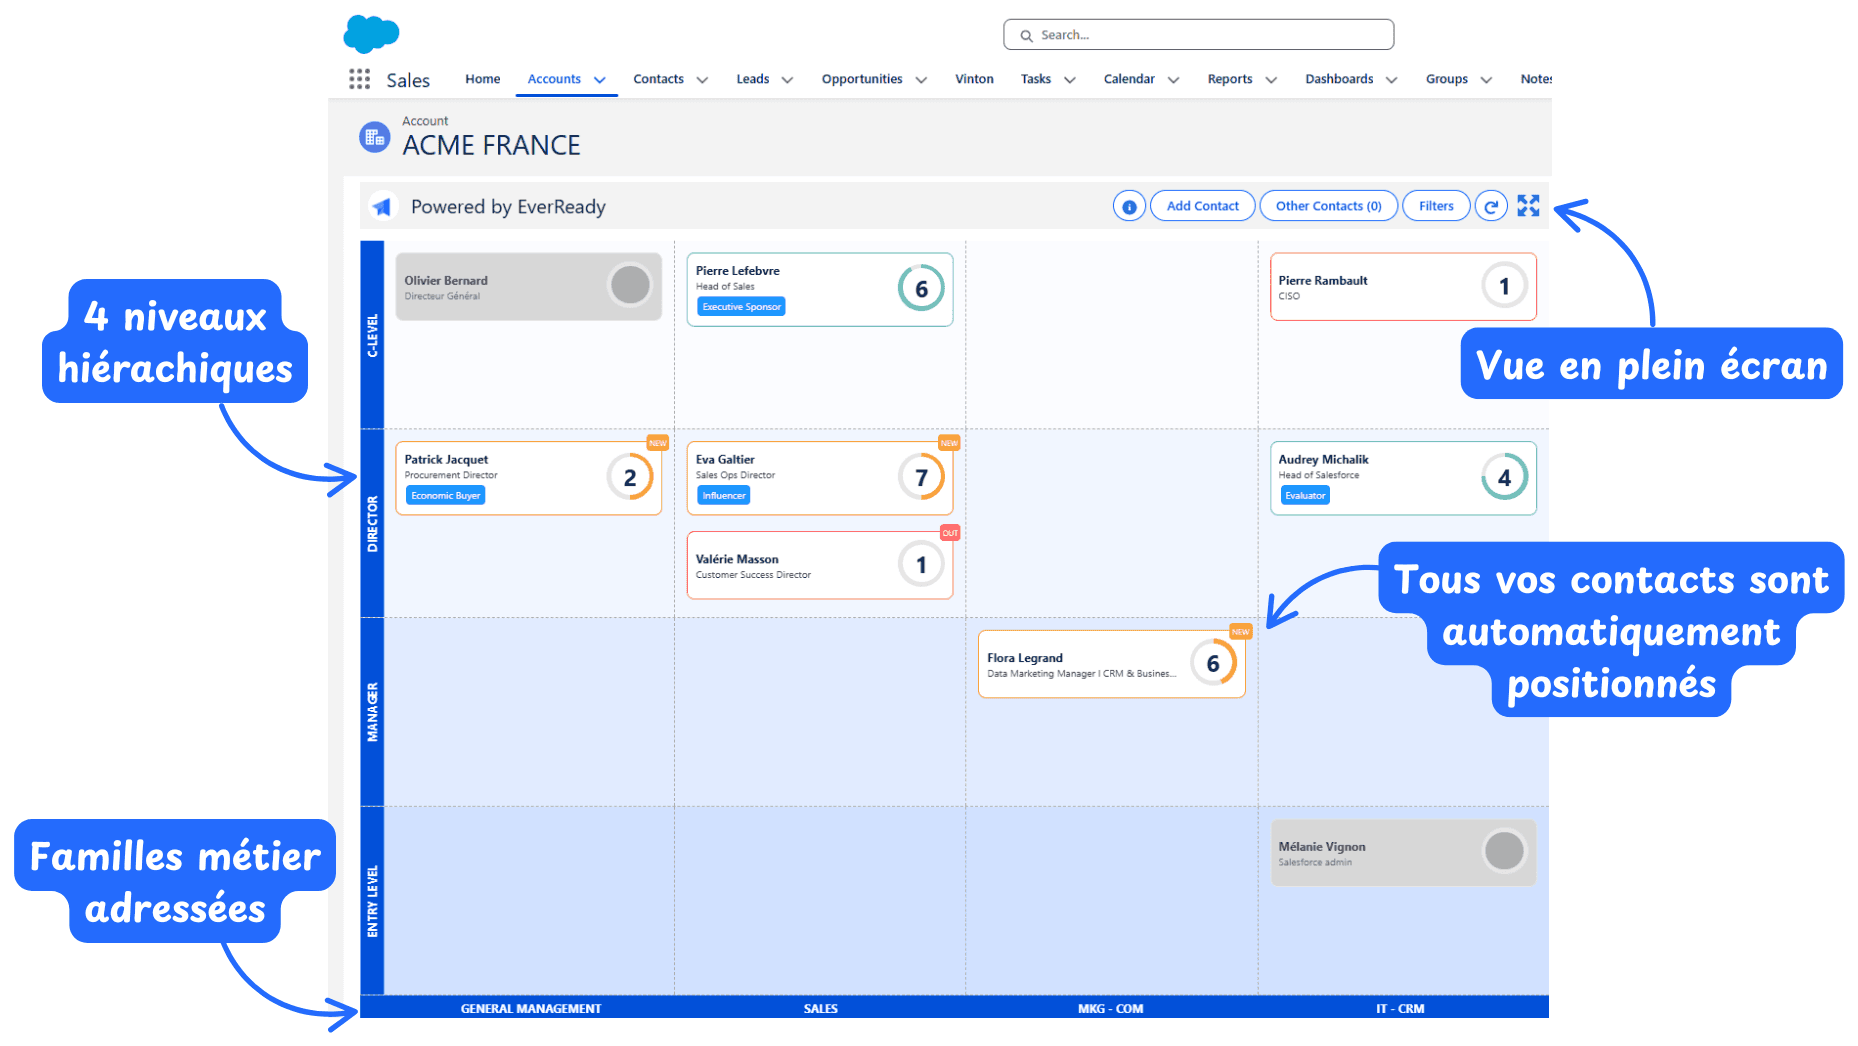Click Valérie Masson's score circle 1
The height and width of the screenshot is (1046, 1858).
(921, 565)
